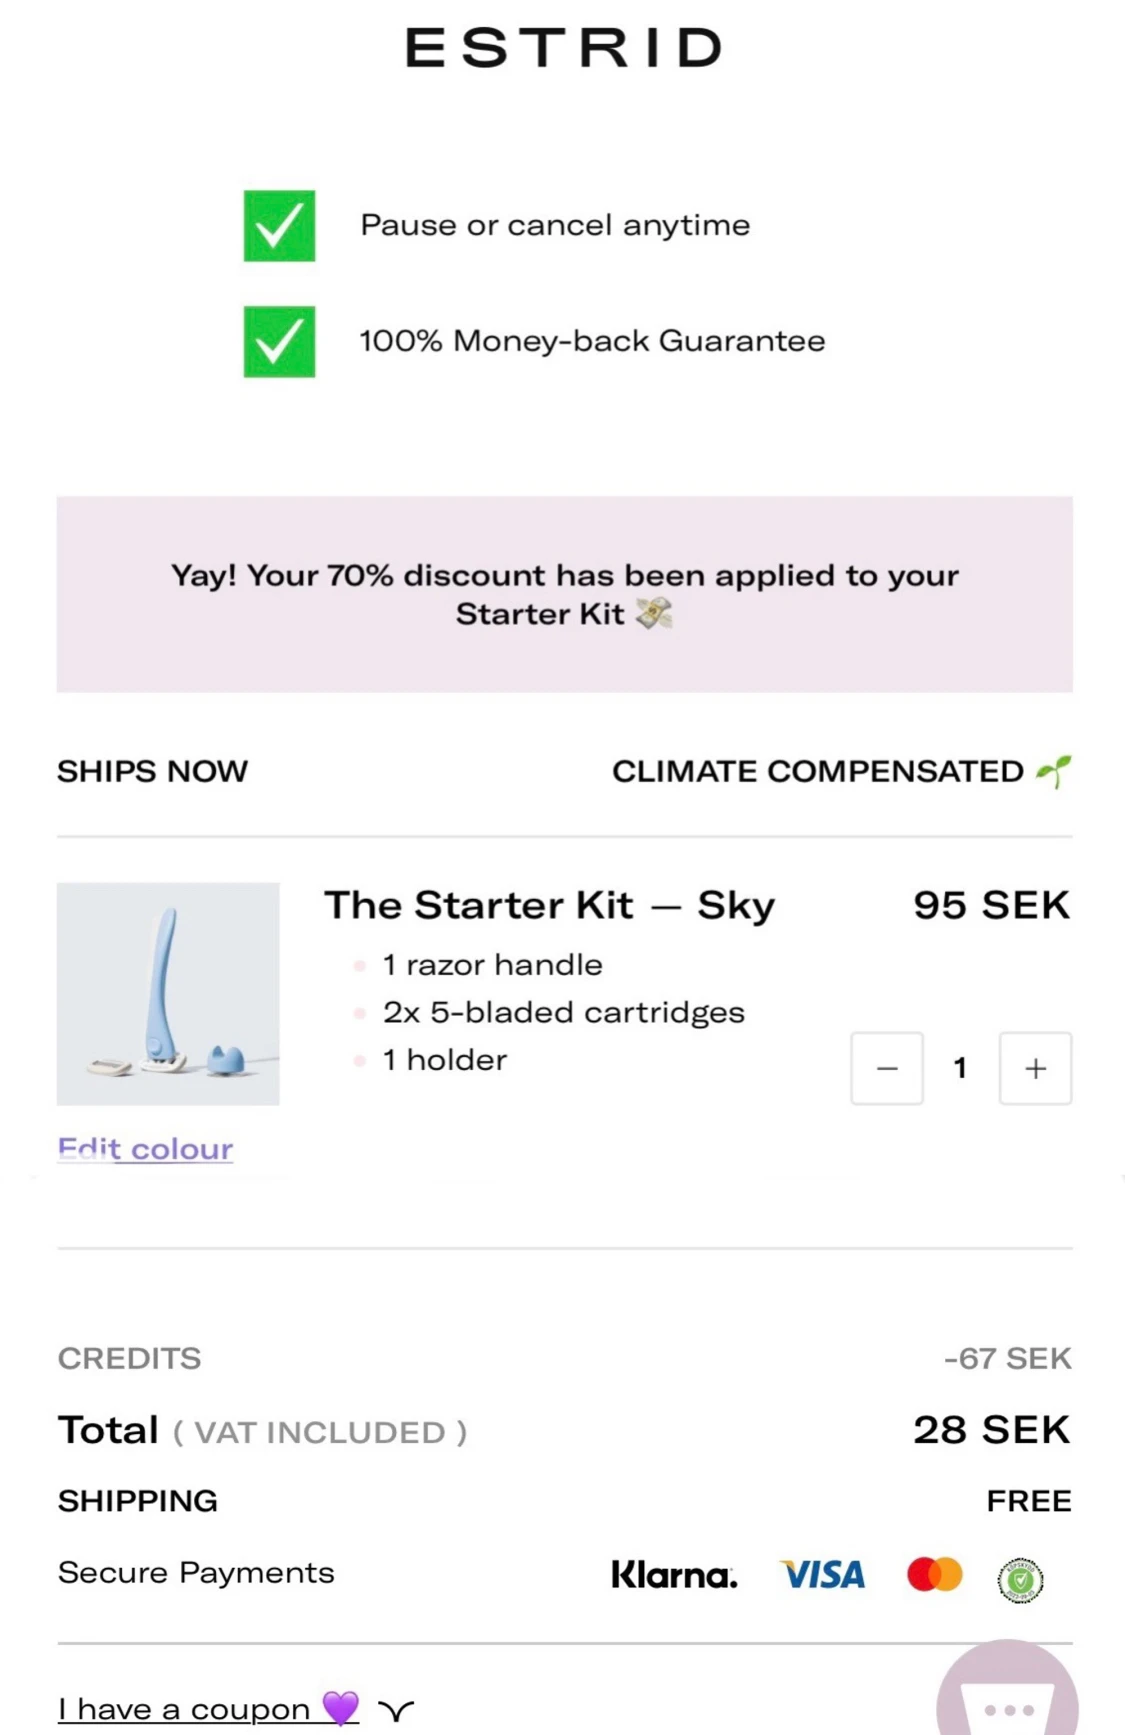Viewport: 1125px width, 1735px height.
Task: Click the Klarna payment icon
Action: click(674, 1573)
